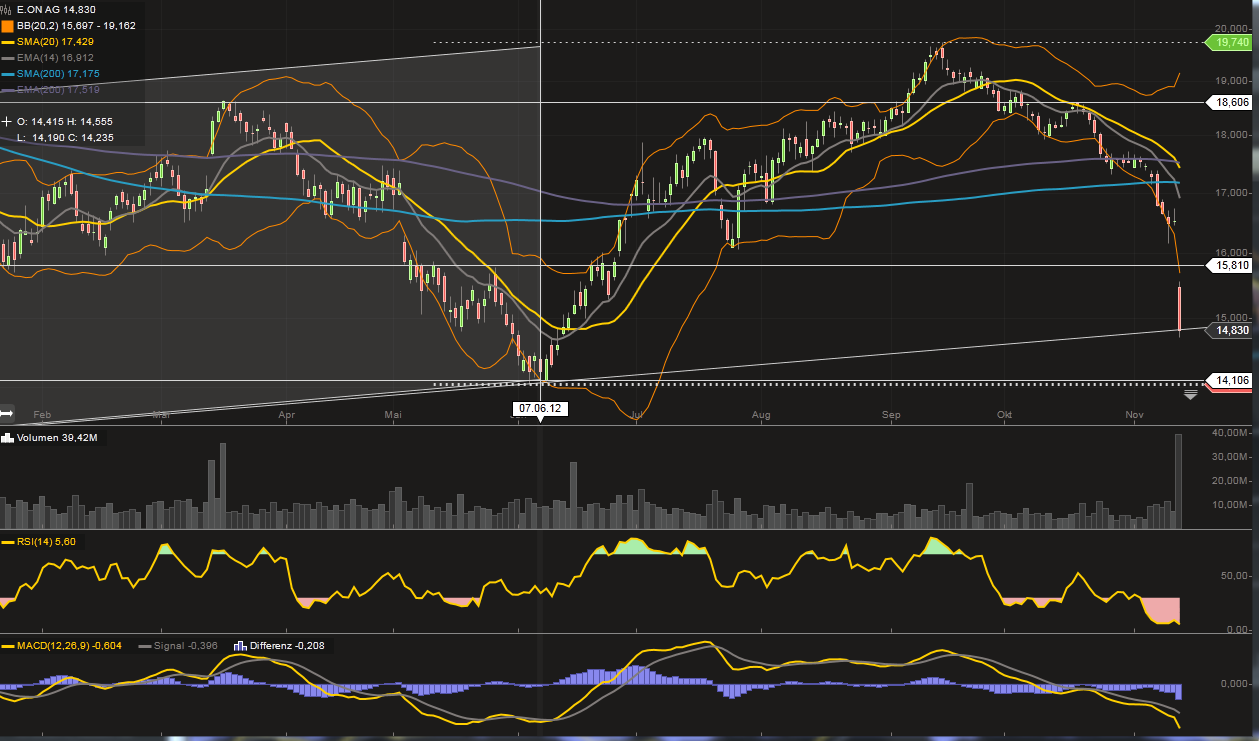Screen dimensions: 1259x741
Task: Click the 50,00 RSI axis label
Action: [1232, 576]
